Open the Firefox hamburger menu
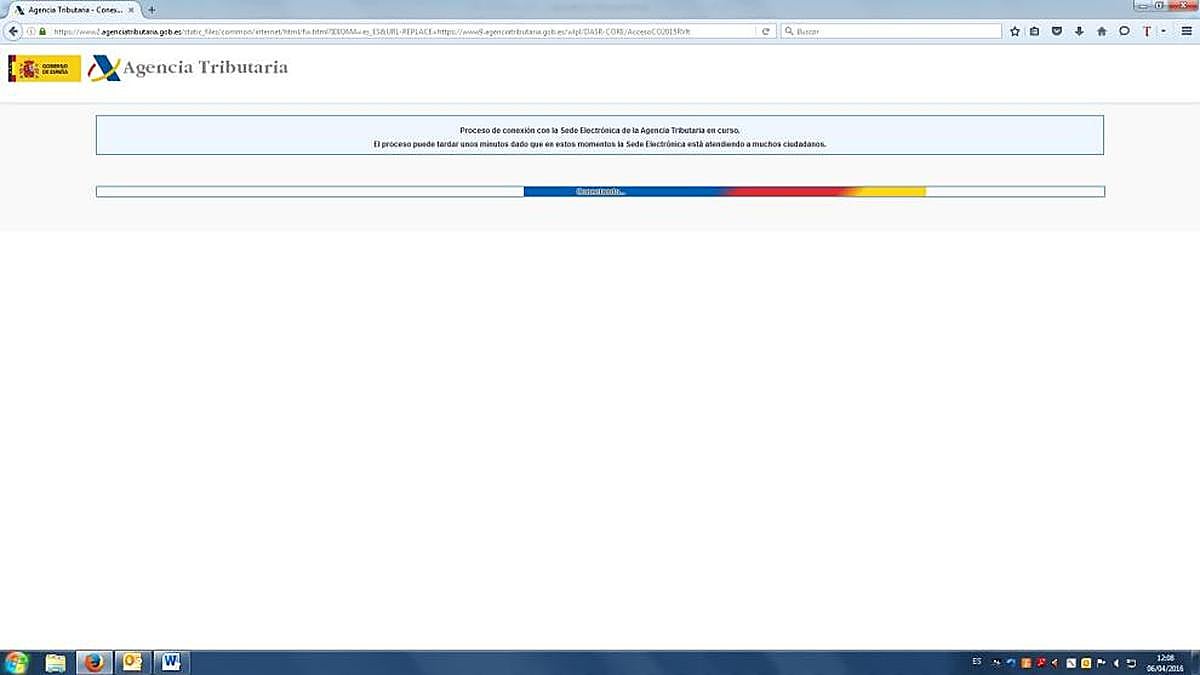Image resolution: width=1200 pixels, height=675 pixels. 1187,31
